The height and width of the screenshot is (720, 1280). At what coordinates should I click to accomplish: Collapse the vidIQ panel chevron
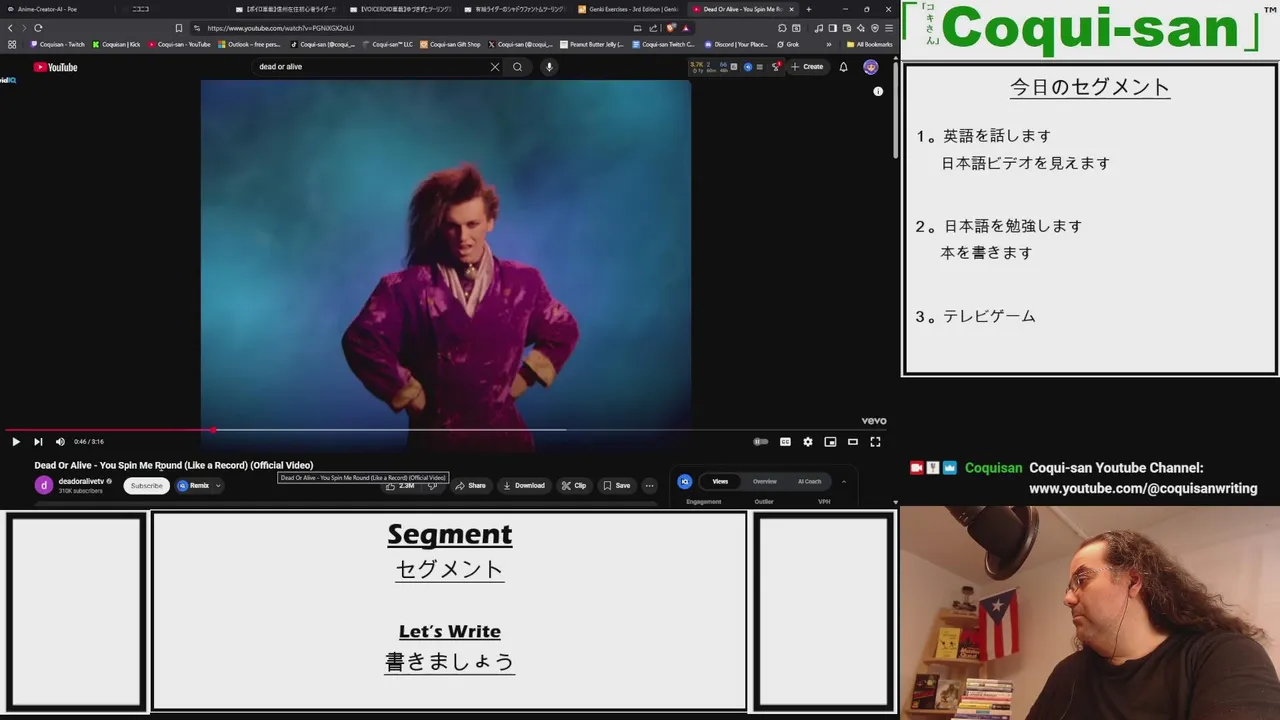click(843, 481)
